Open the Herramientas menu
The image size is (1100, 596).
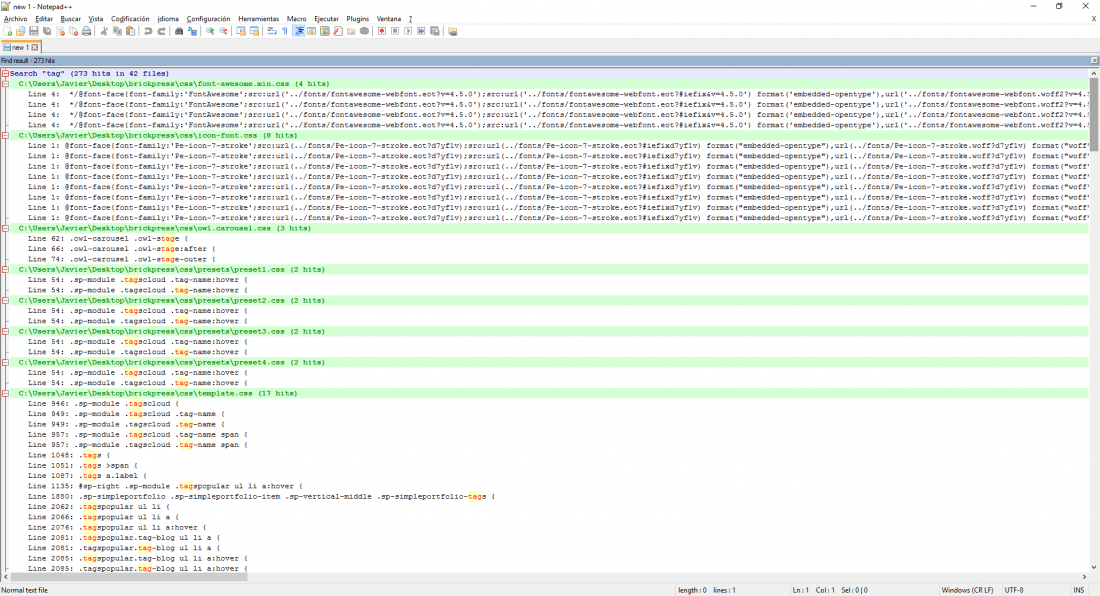click(x=258, y=19)
